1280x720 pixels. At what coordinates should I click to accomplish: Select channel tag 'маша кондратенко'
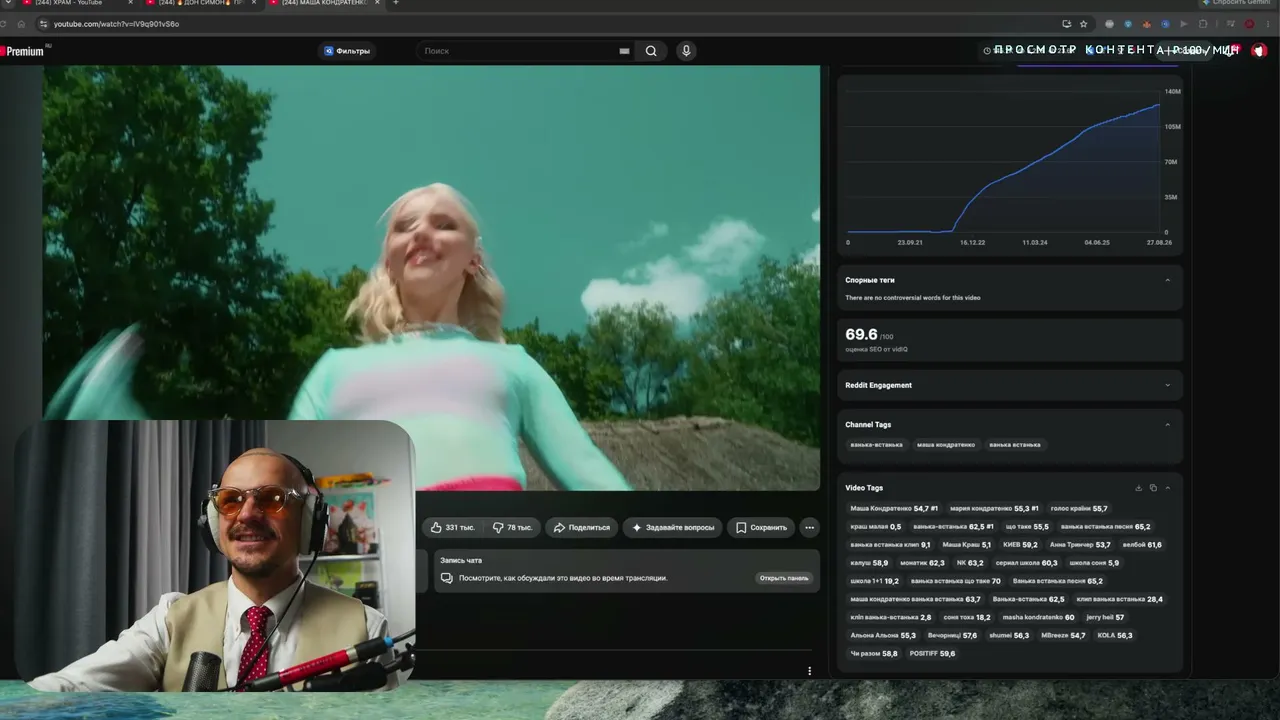[946, 444]
